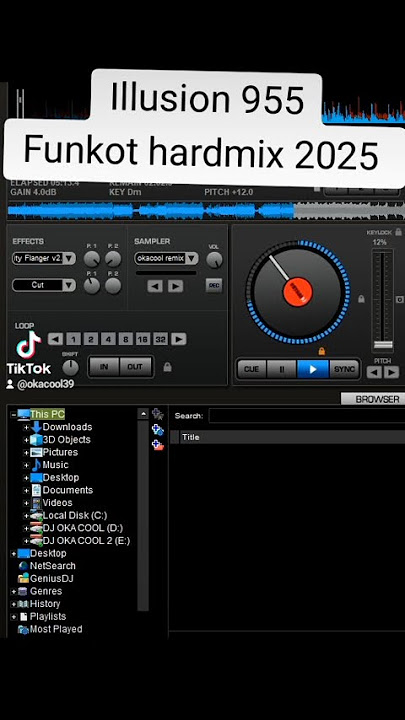Viewport: 405px width, 720px height.
Task: Set an 8-beat loop
Action: 126,339
